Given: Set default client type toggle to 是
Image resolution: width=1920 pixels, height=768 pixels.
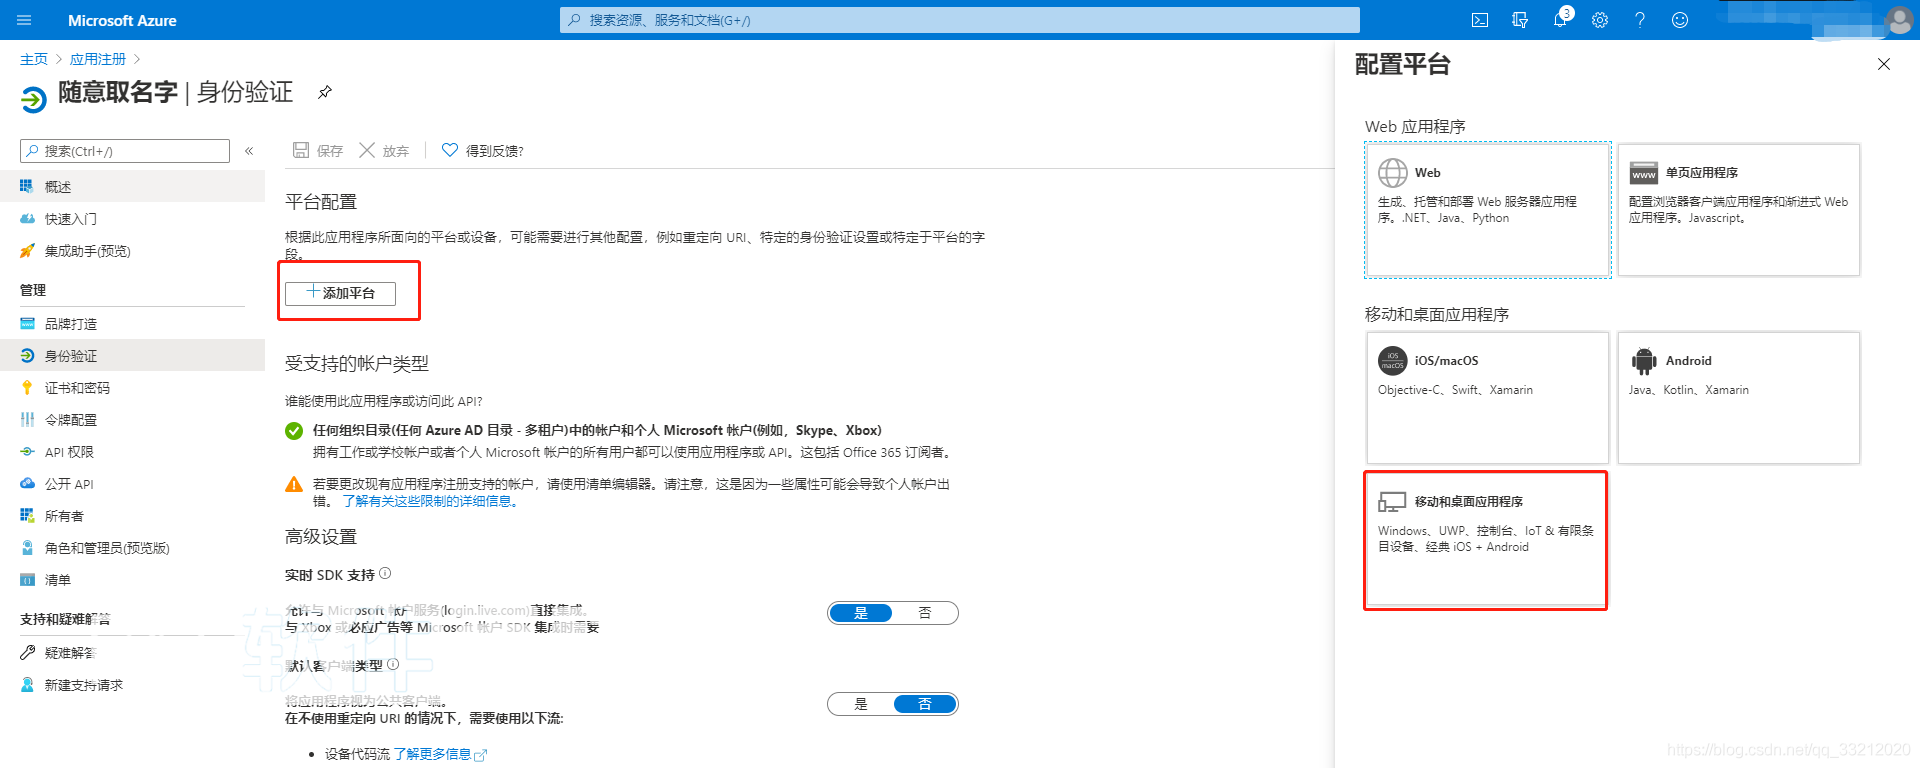Looking at the screenshot, I should [x=861, y=704].
